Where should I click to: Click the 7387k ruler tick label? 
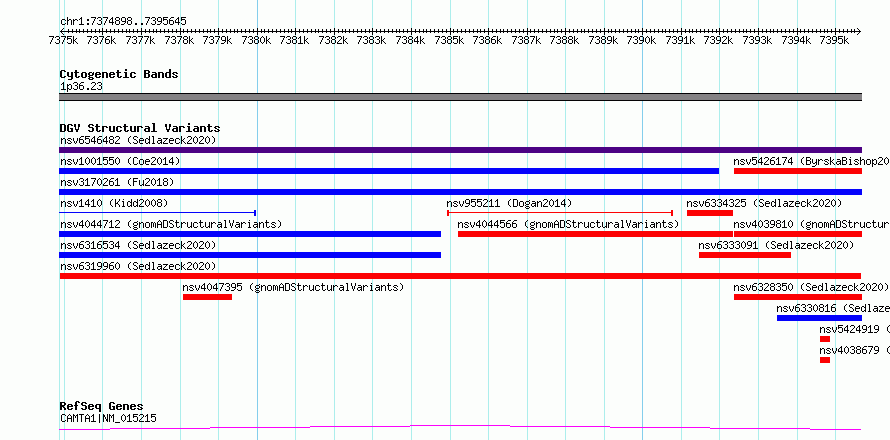click(526, 40)
